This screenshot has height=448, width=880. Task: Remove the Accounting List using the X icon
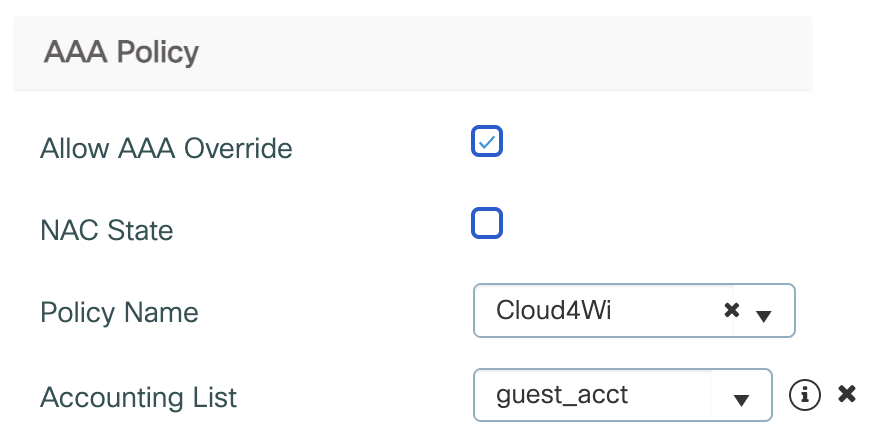pyautogui.click(x=846, y=394)
